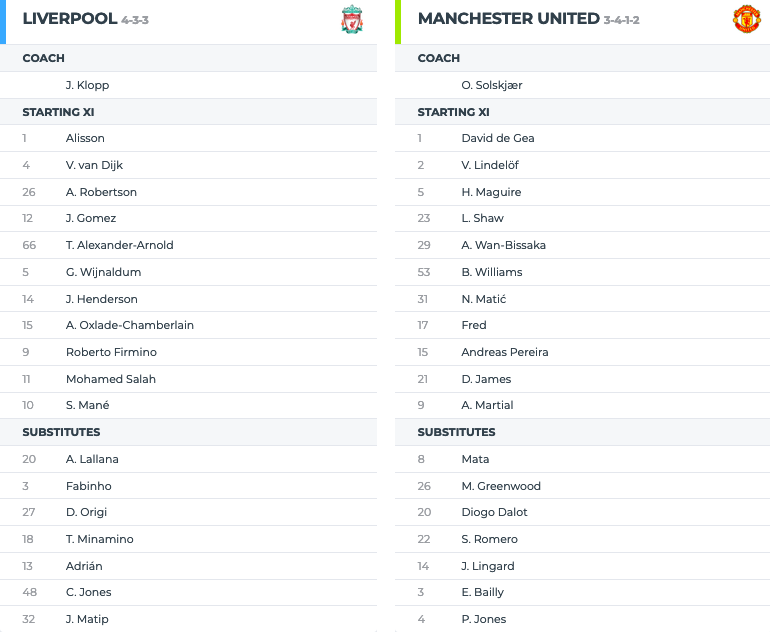The height and width of the screenshot is (632, 770).
Task: Click Mohamed Salah's name
Action: tap(111, 379)
